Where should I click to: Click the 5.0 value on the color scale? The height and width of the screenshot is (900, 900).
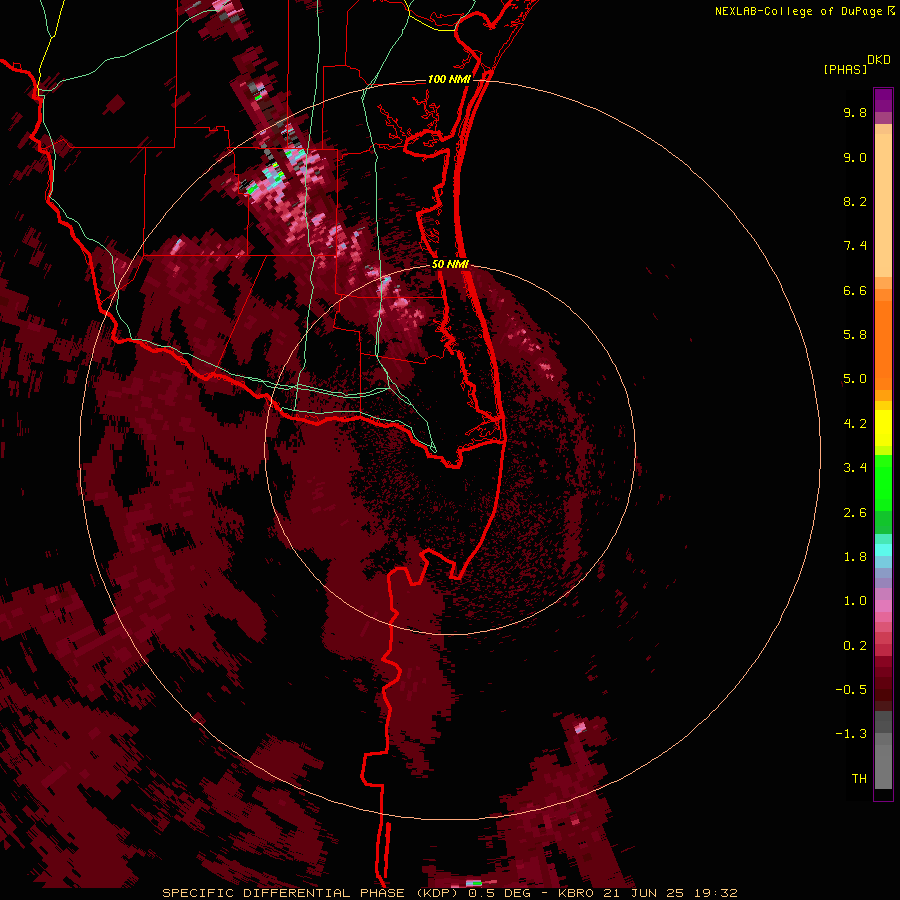point(855,379)
